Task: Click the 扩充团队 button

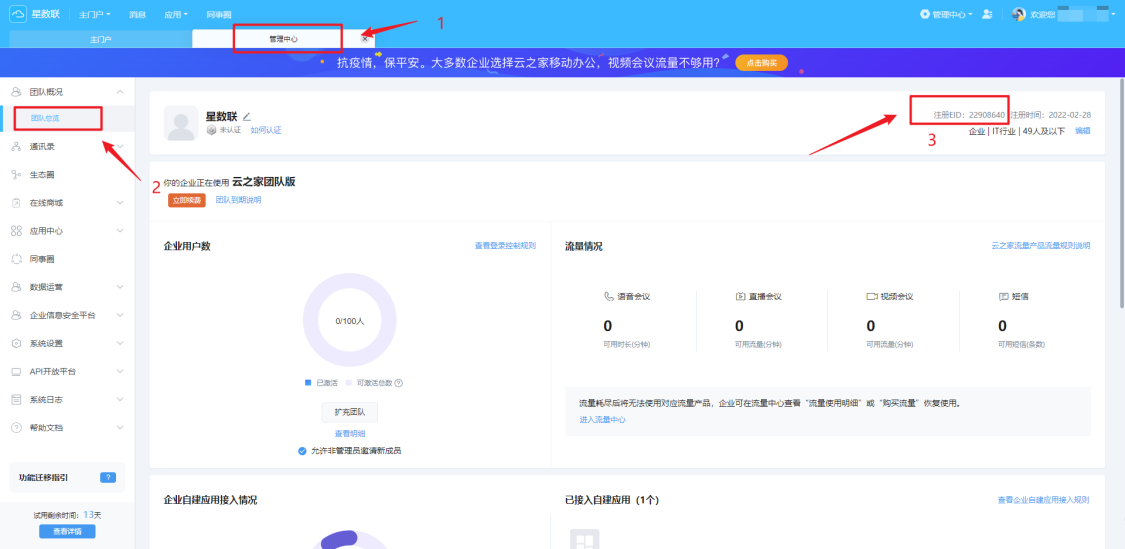Action: (349, 413)
